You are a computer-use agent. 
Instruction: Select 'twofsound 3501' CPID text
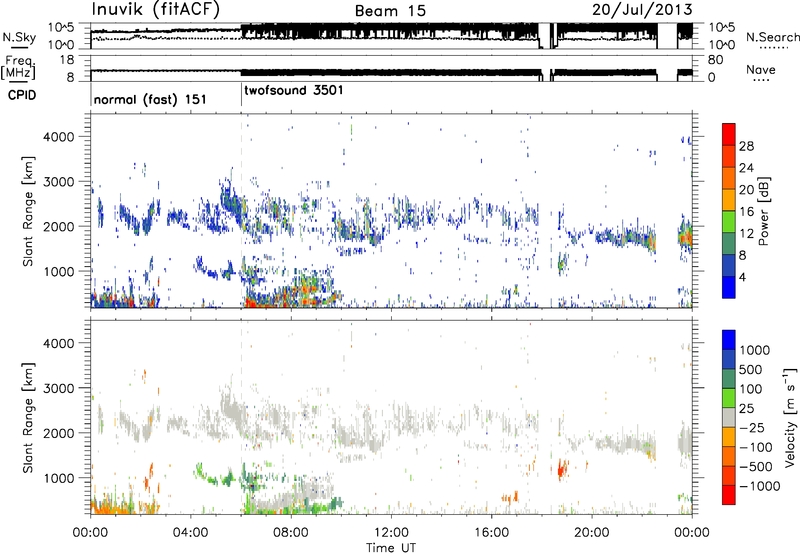click(294, 90)
